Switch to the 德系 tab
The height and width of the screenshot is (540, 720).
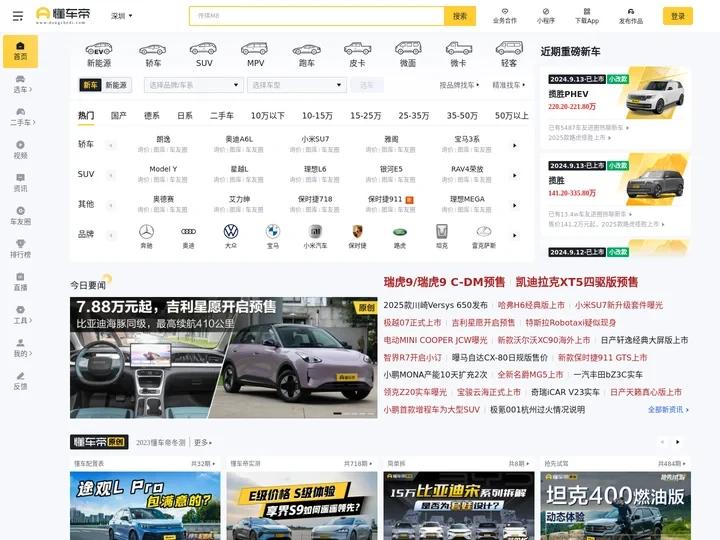[152, 116]
